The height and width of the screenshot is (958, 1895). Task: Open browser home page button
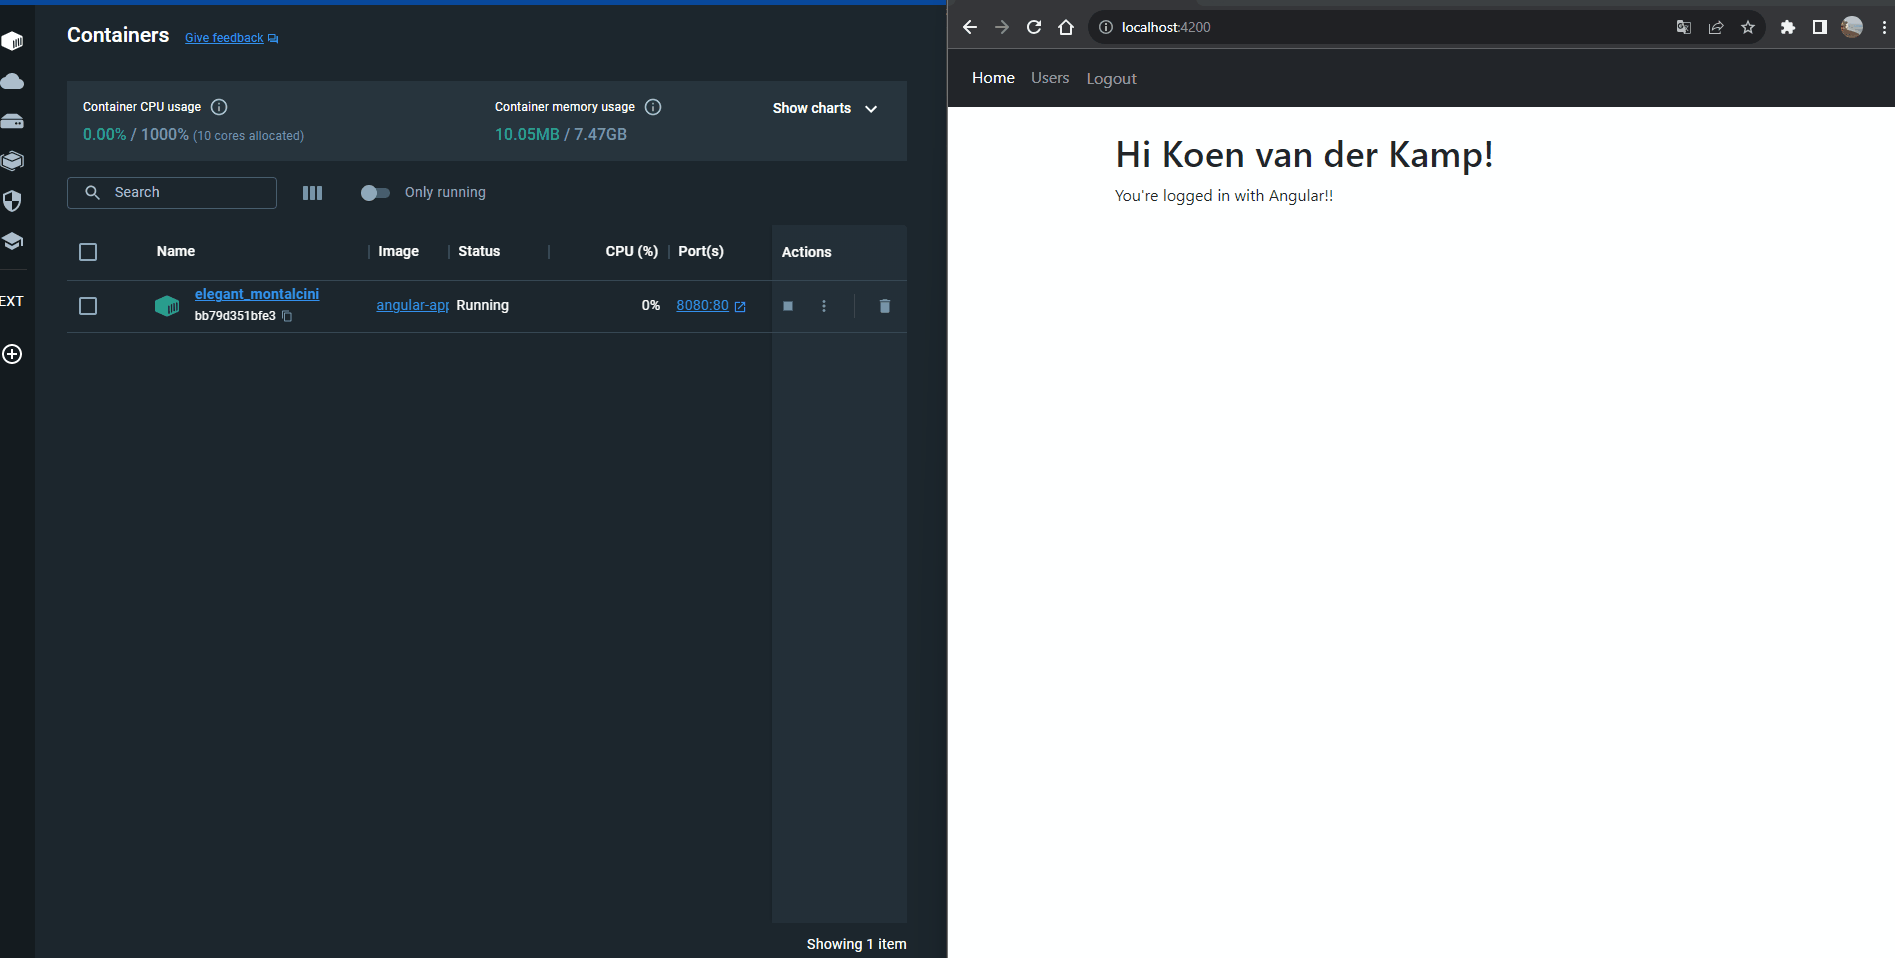1066,27
